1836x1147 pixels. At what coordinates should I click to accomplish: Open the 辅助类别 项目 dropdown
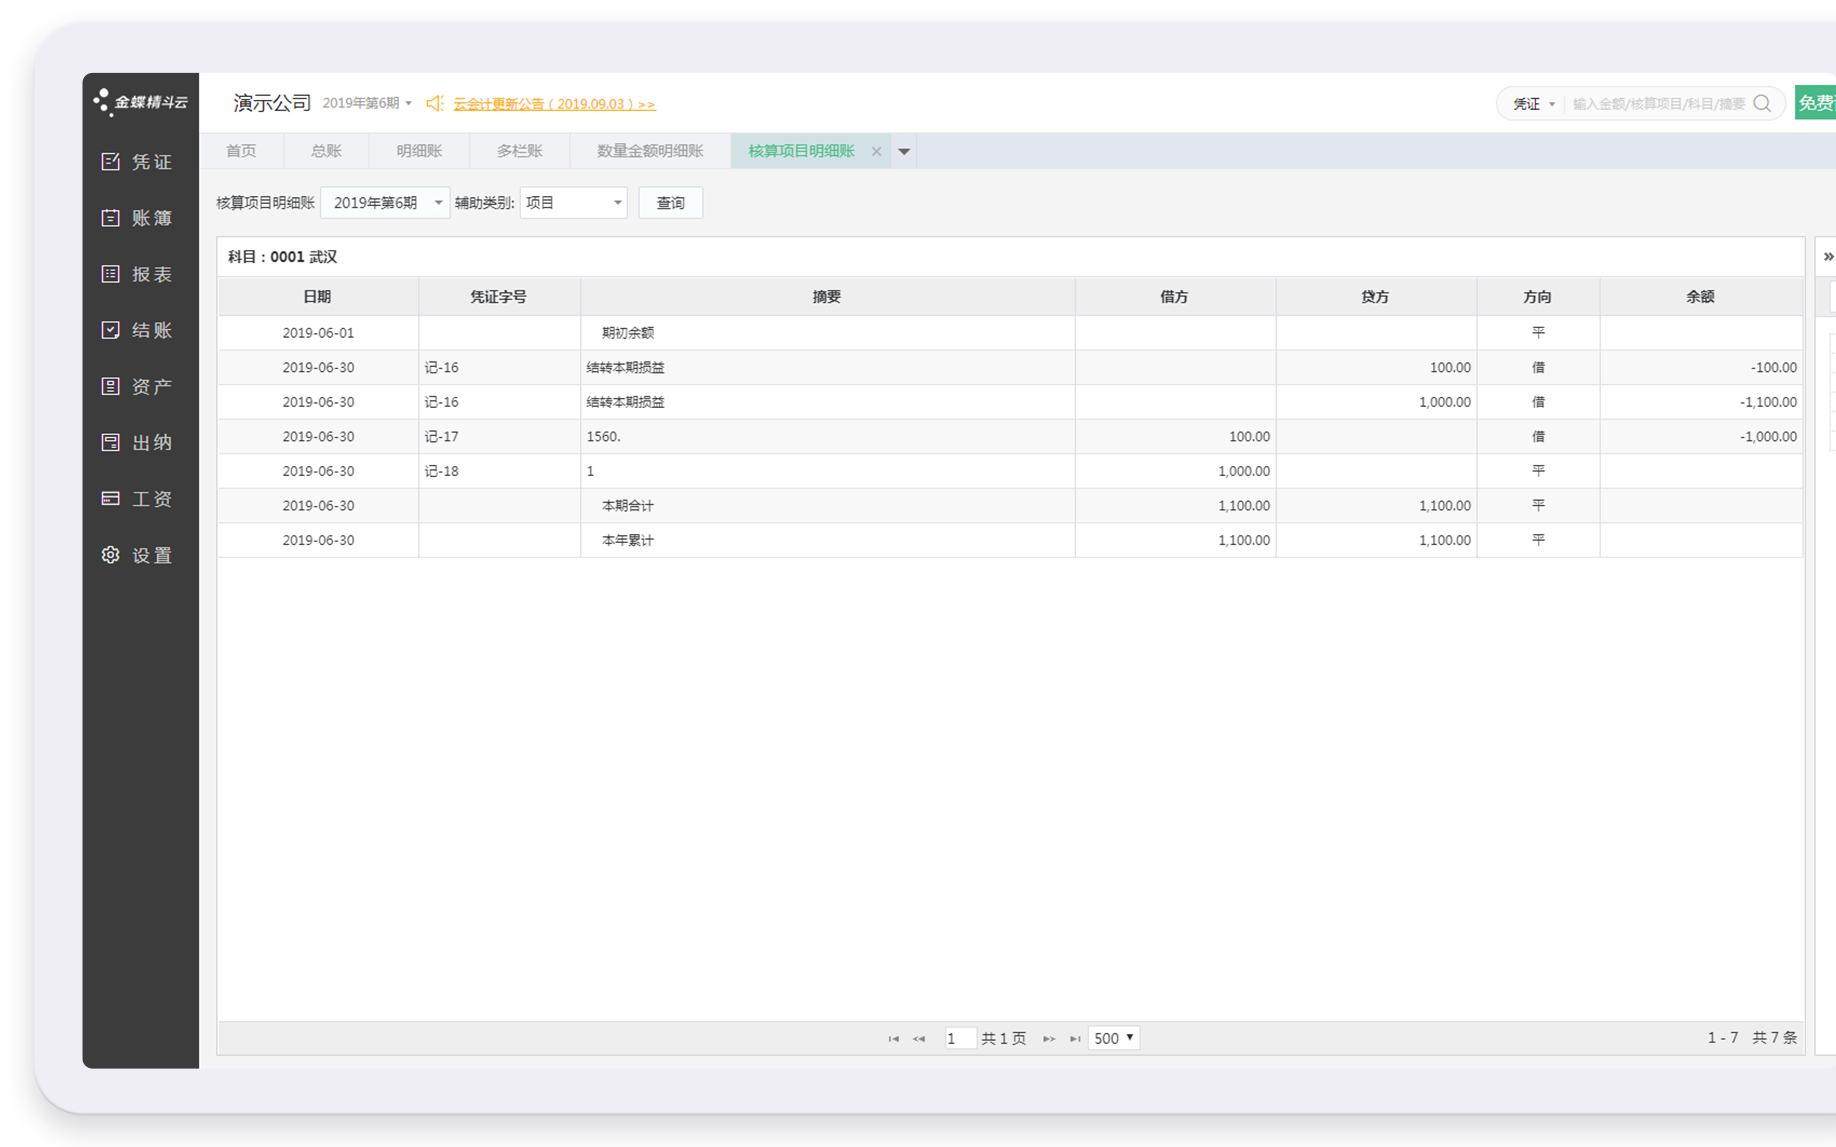coord(573,203)
